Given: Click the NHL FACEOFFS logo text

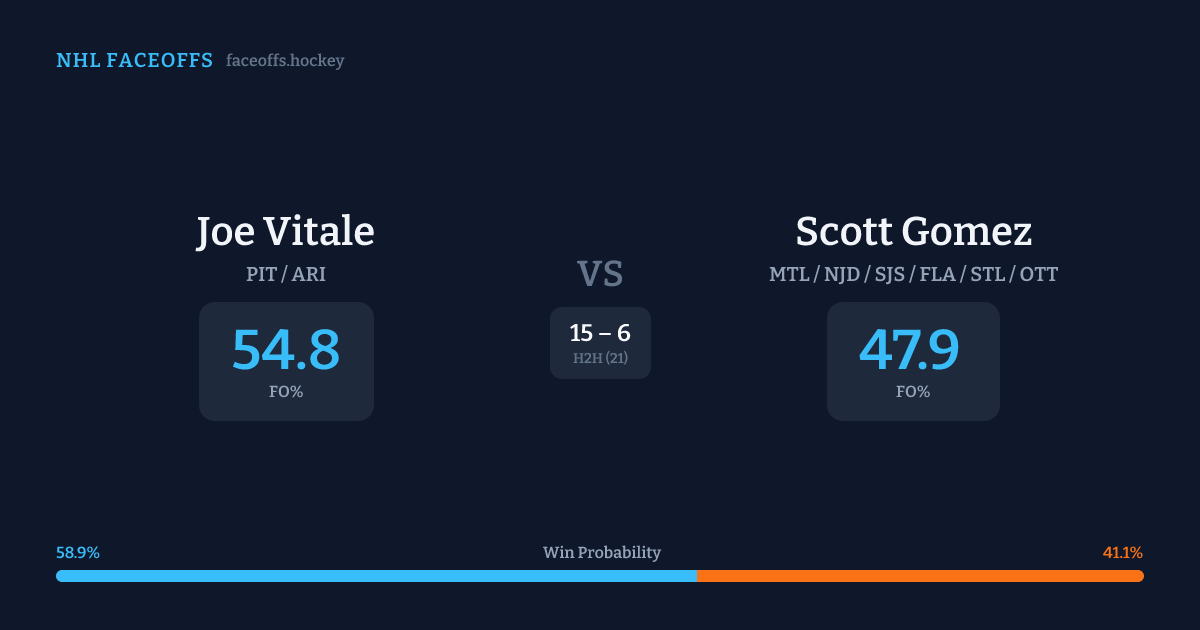Looking at the screenshot, I should pos(134,61).
